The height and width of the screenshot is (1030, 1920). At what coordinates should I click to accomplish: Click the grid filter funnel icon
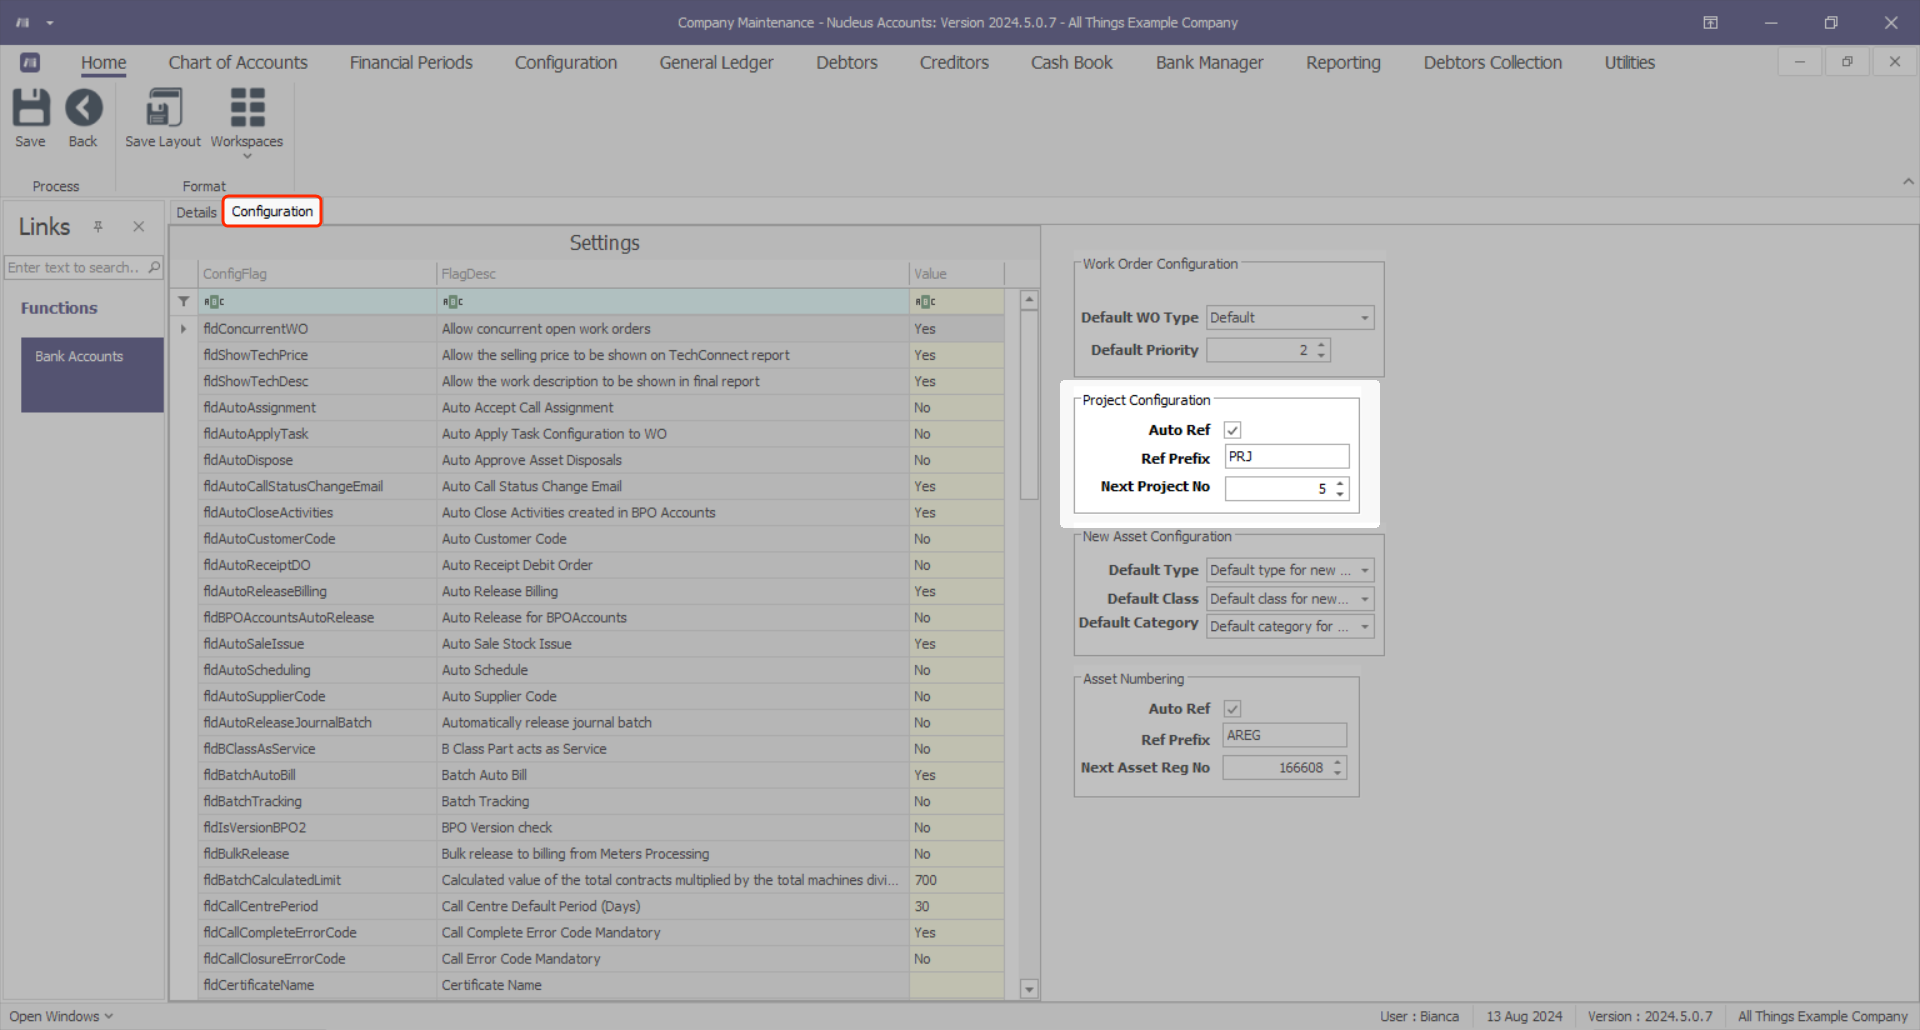click(184, 301)
